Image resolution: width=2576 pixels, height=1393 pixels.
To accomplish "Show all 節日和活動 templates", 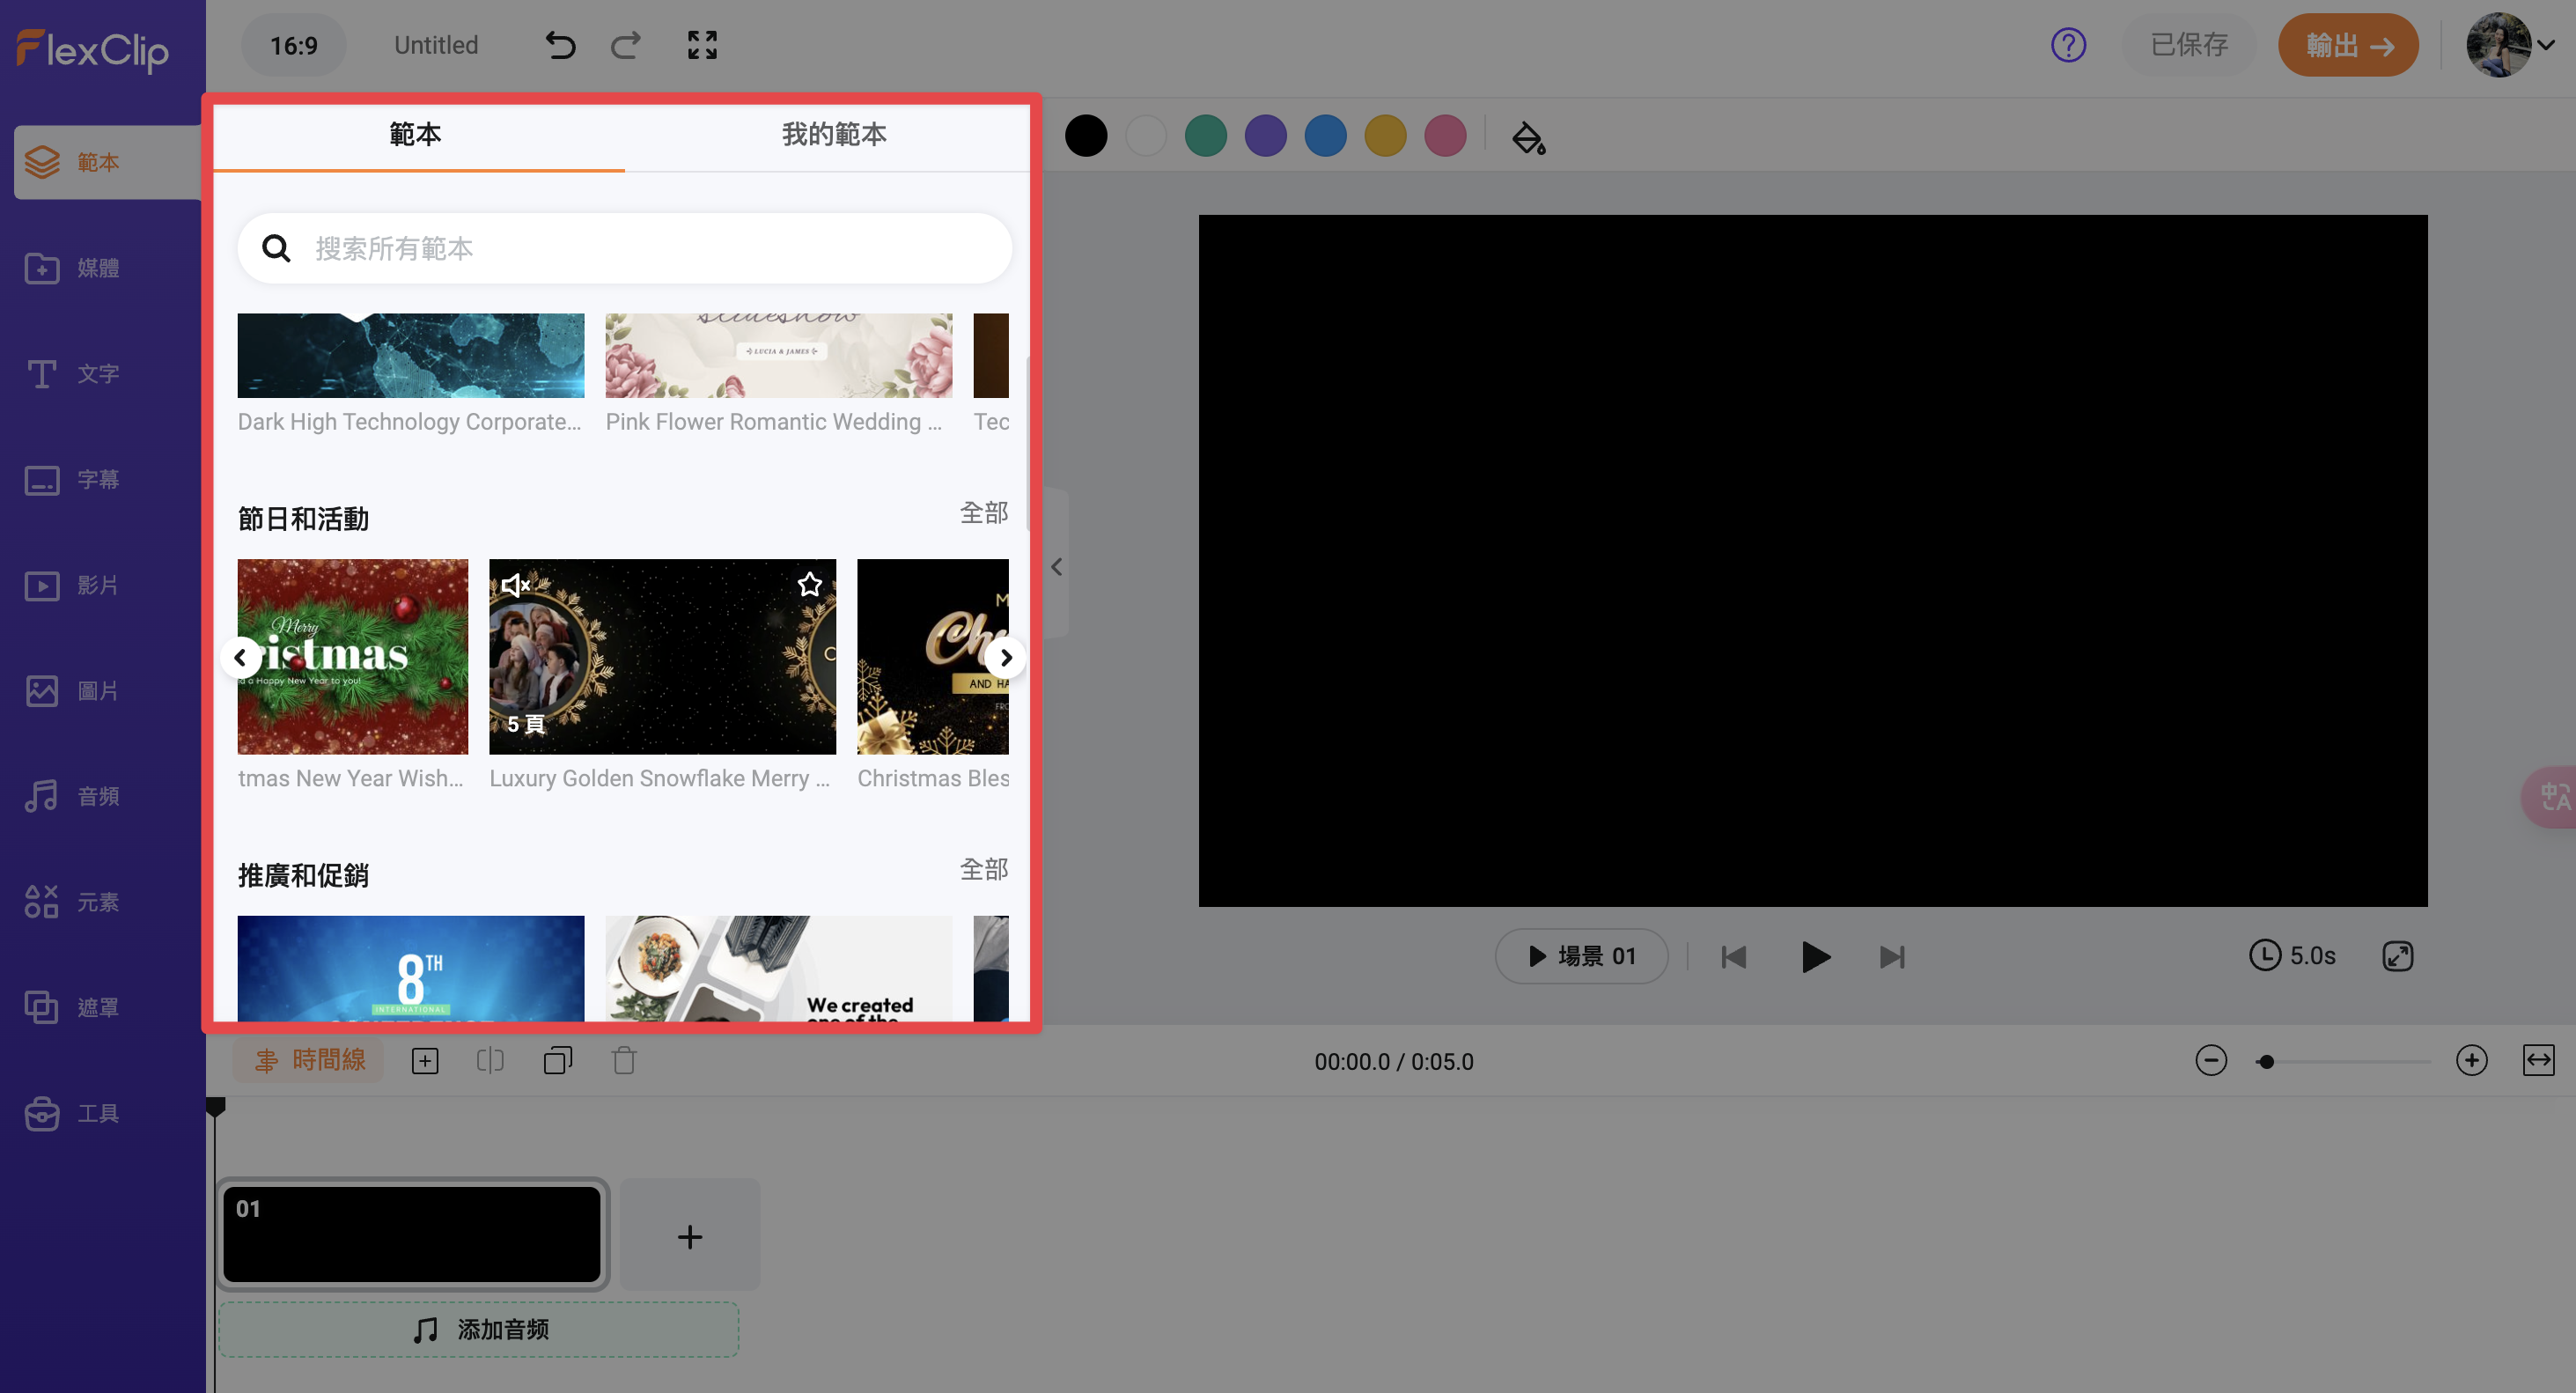I will point(984,513).
